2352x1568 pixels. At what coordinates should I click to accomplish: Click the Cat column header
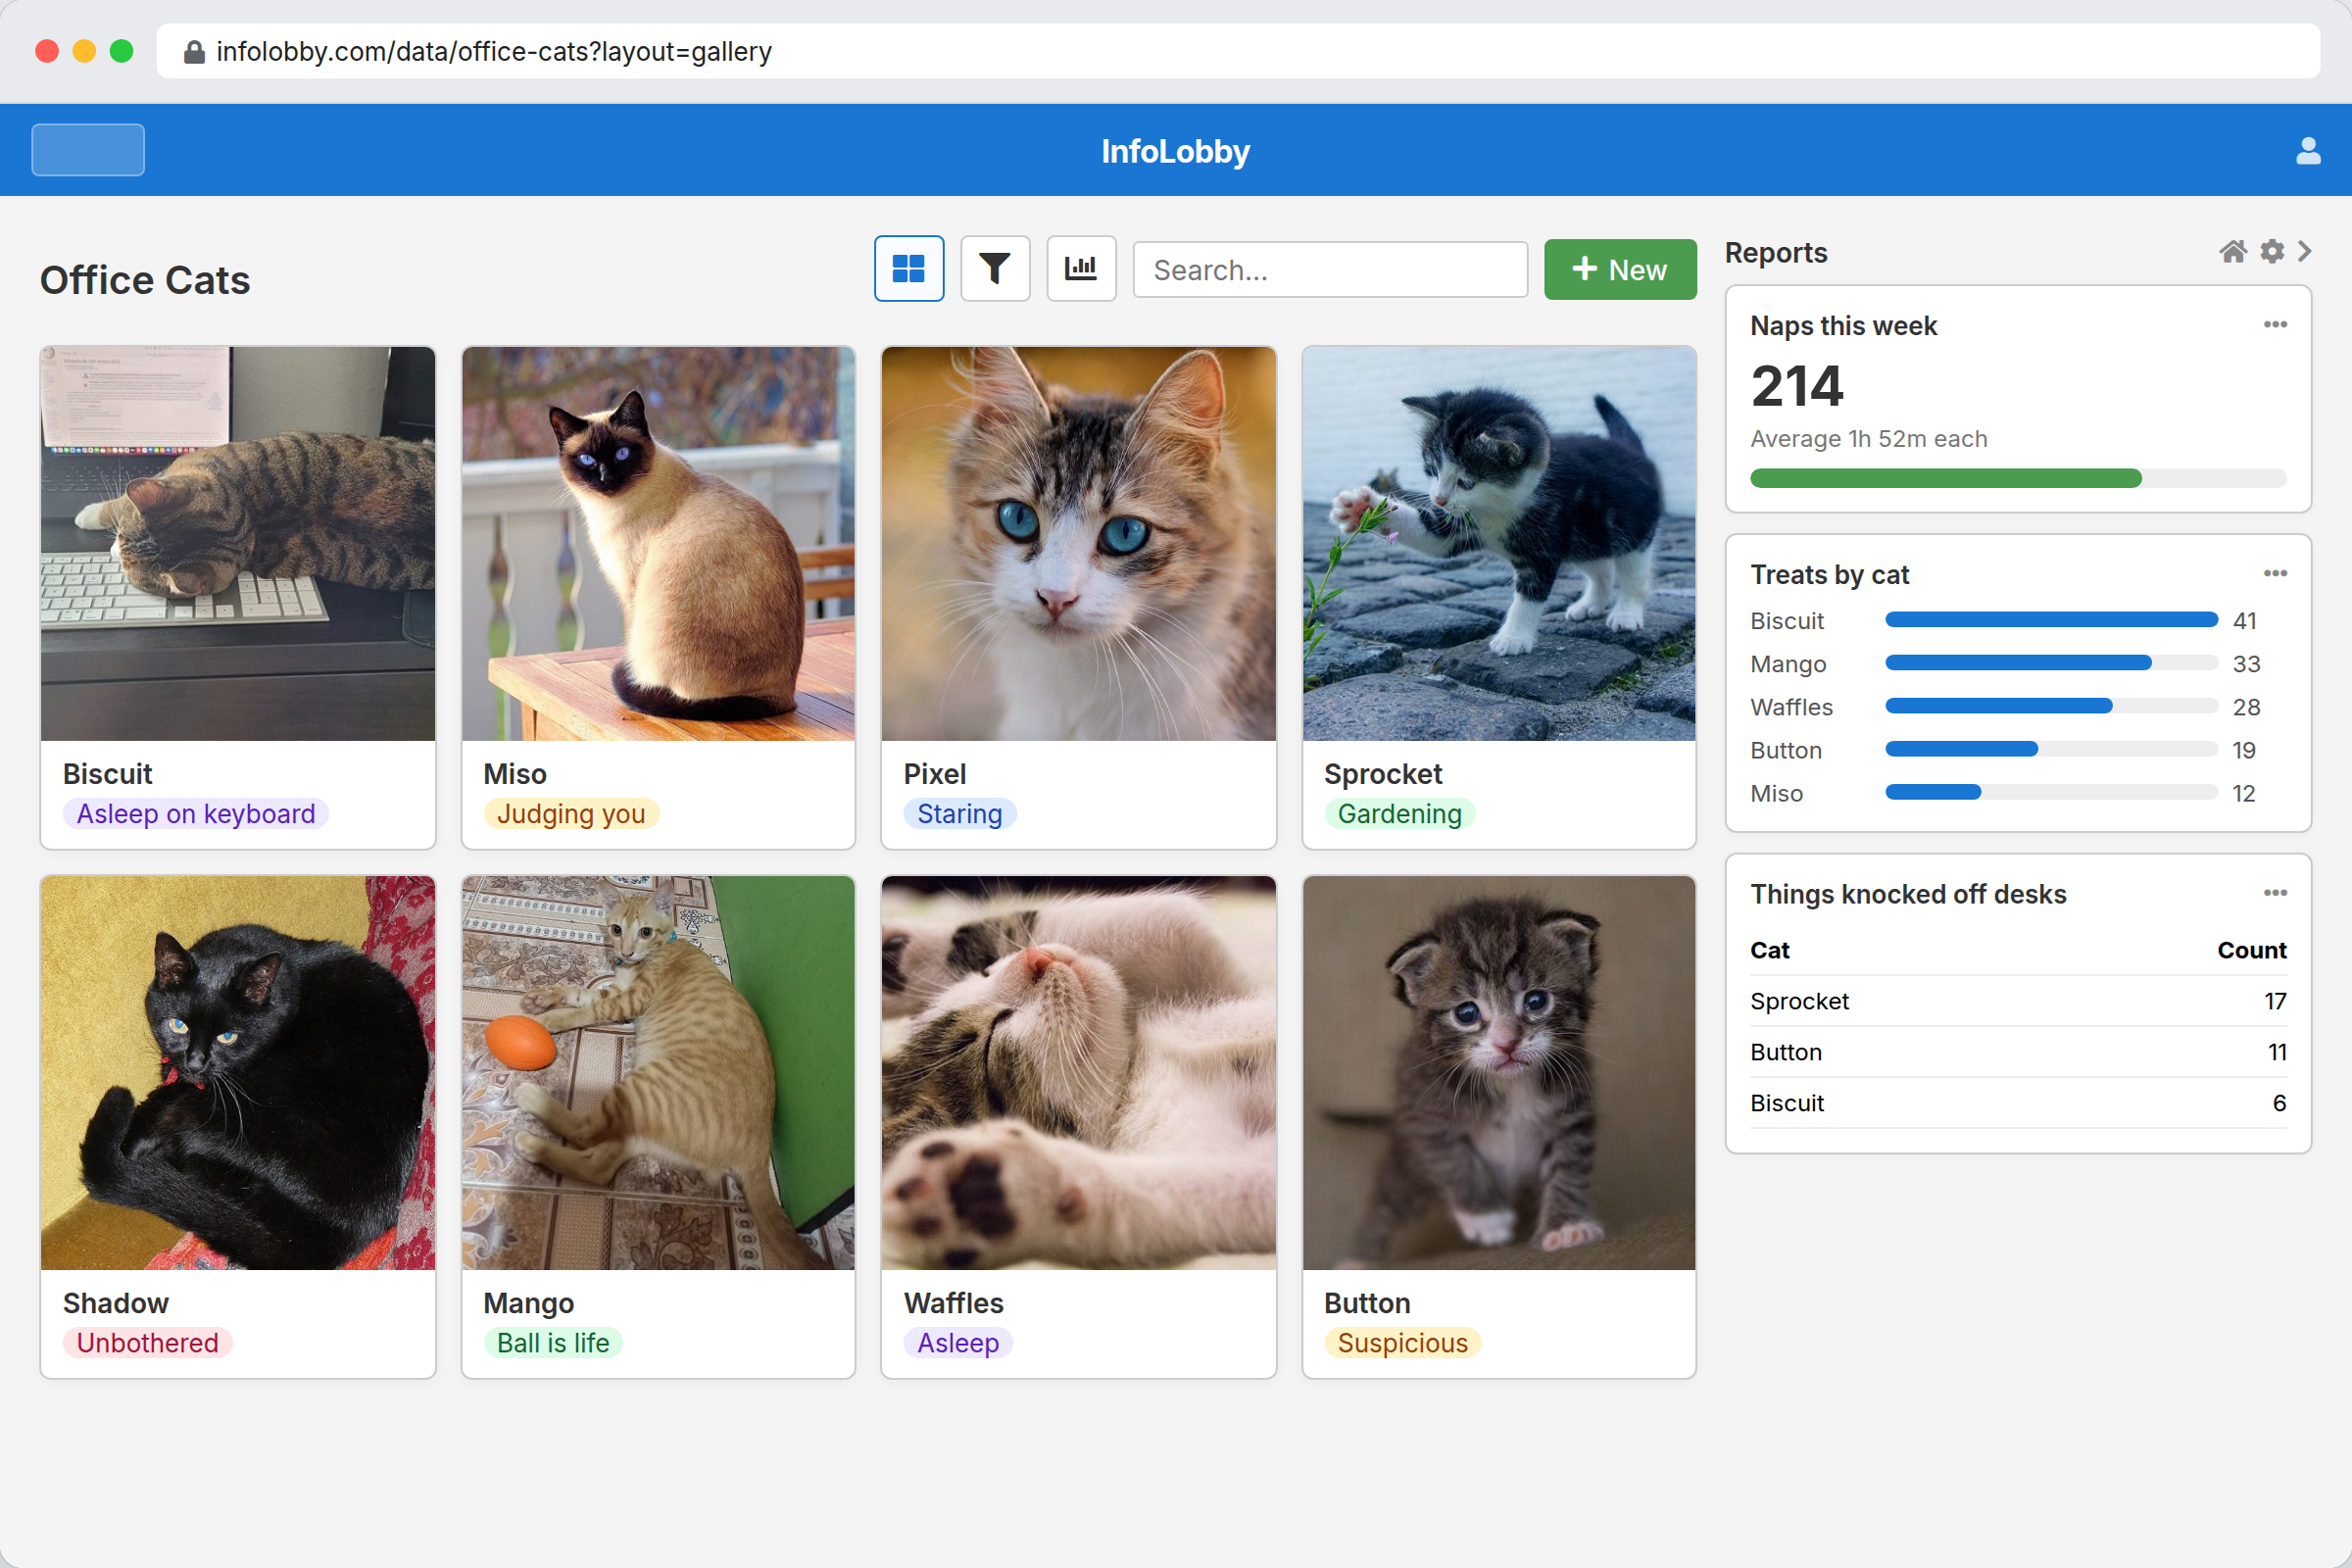[x=1770, y=950]
